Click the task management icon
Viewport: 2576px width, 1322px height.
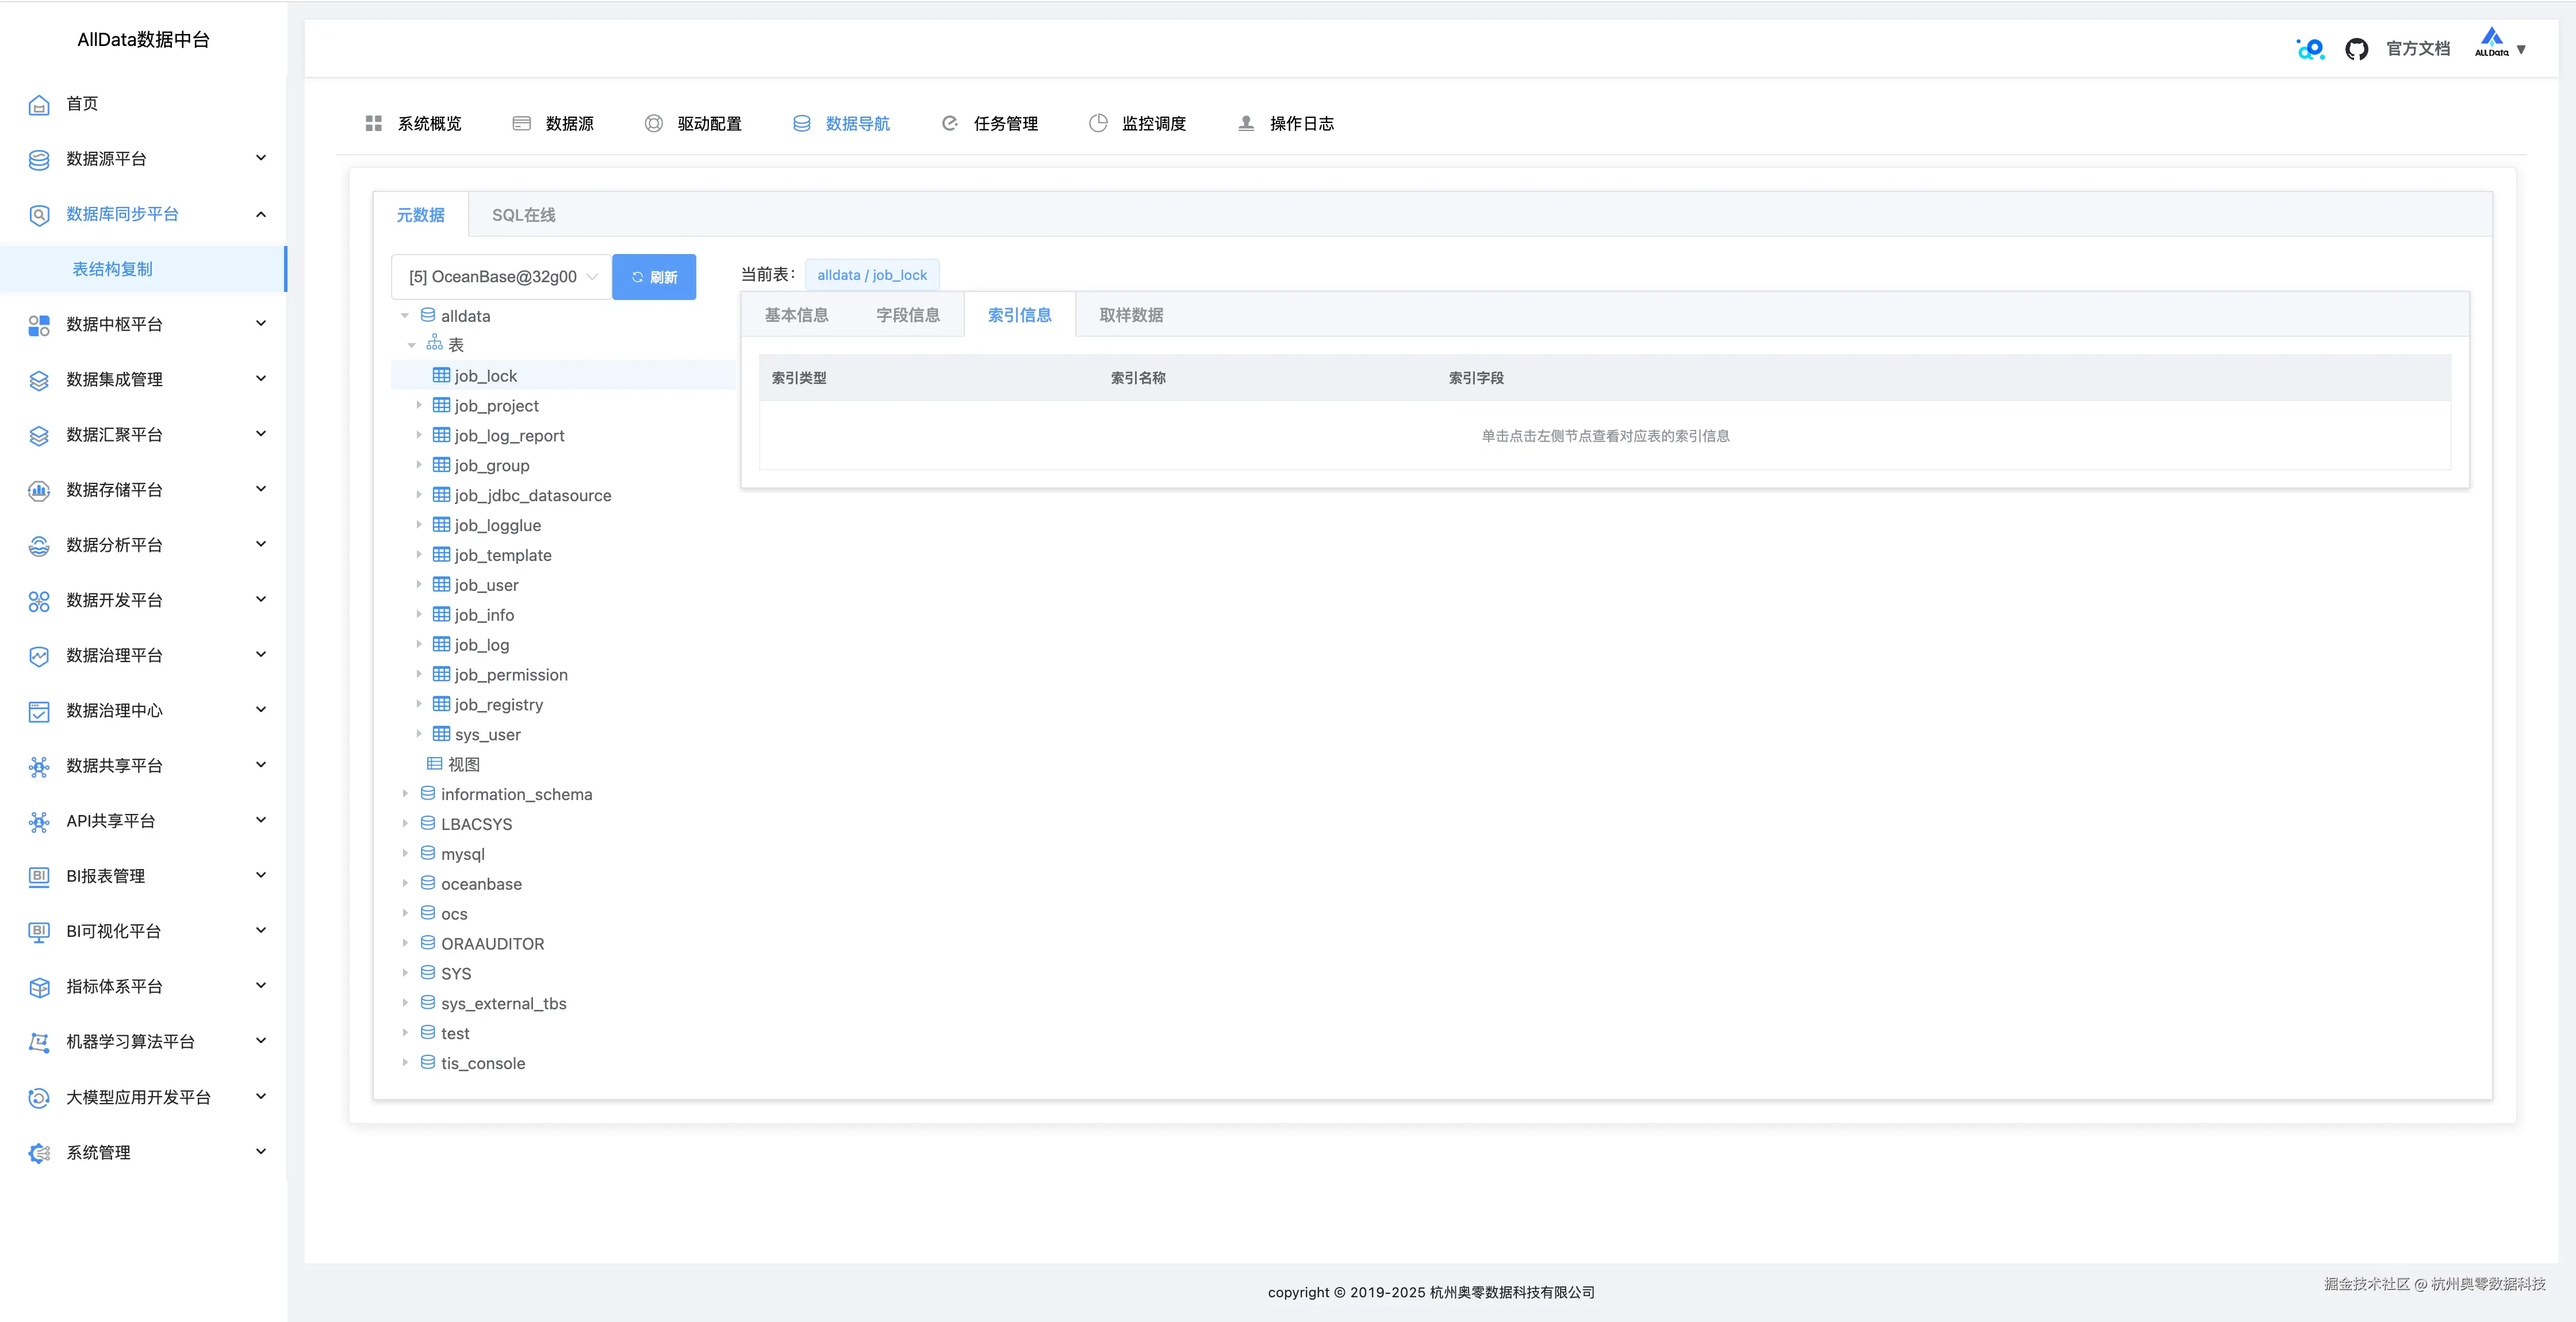coord(949,123)
